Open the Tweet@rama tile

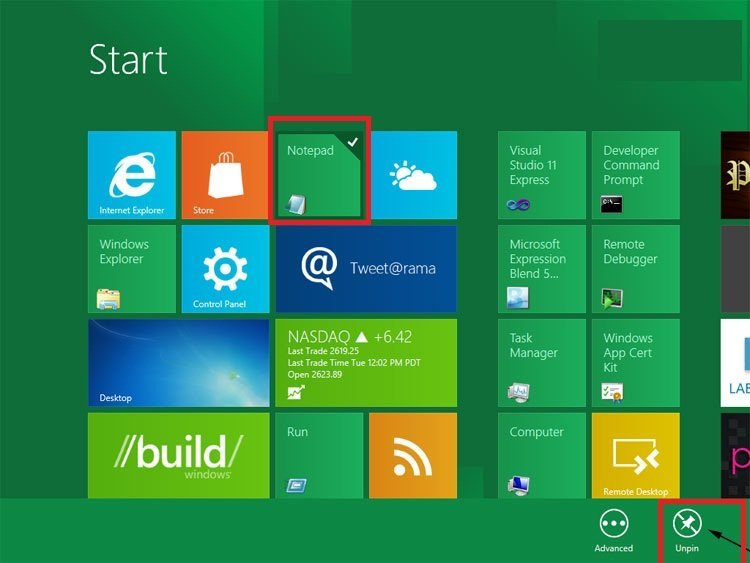click(366, 269)
